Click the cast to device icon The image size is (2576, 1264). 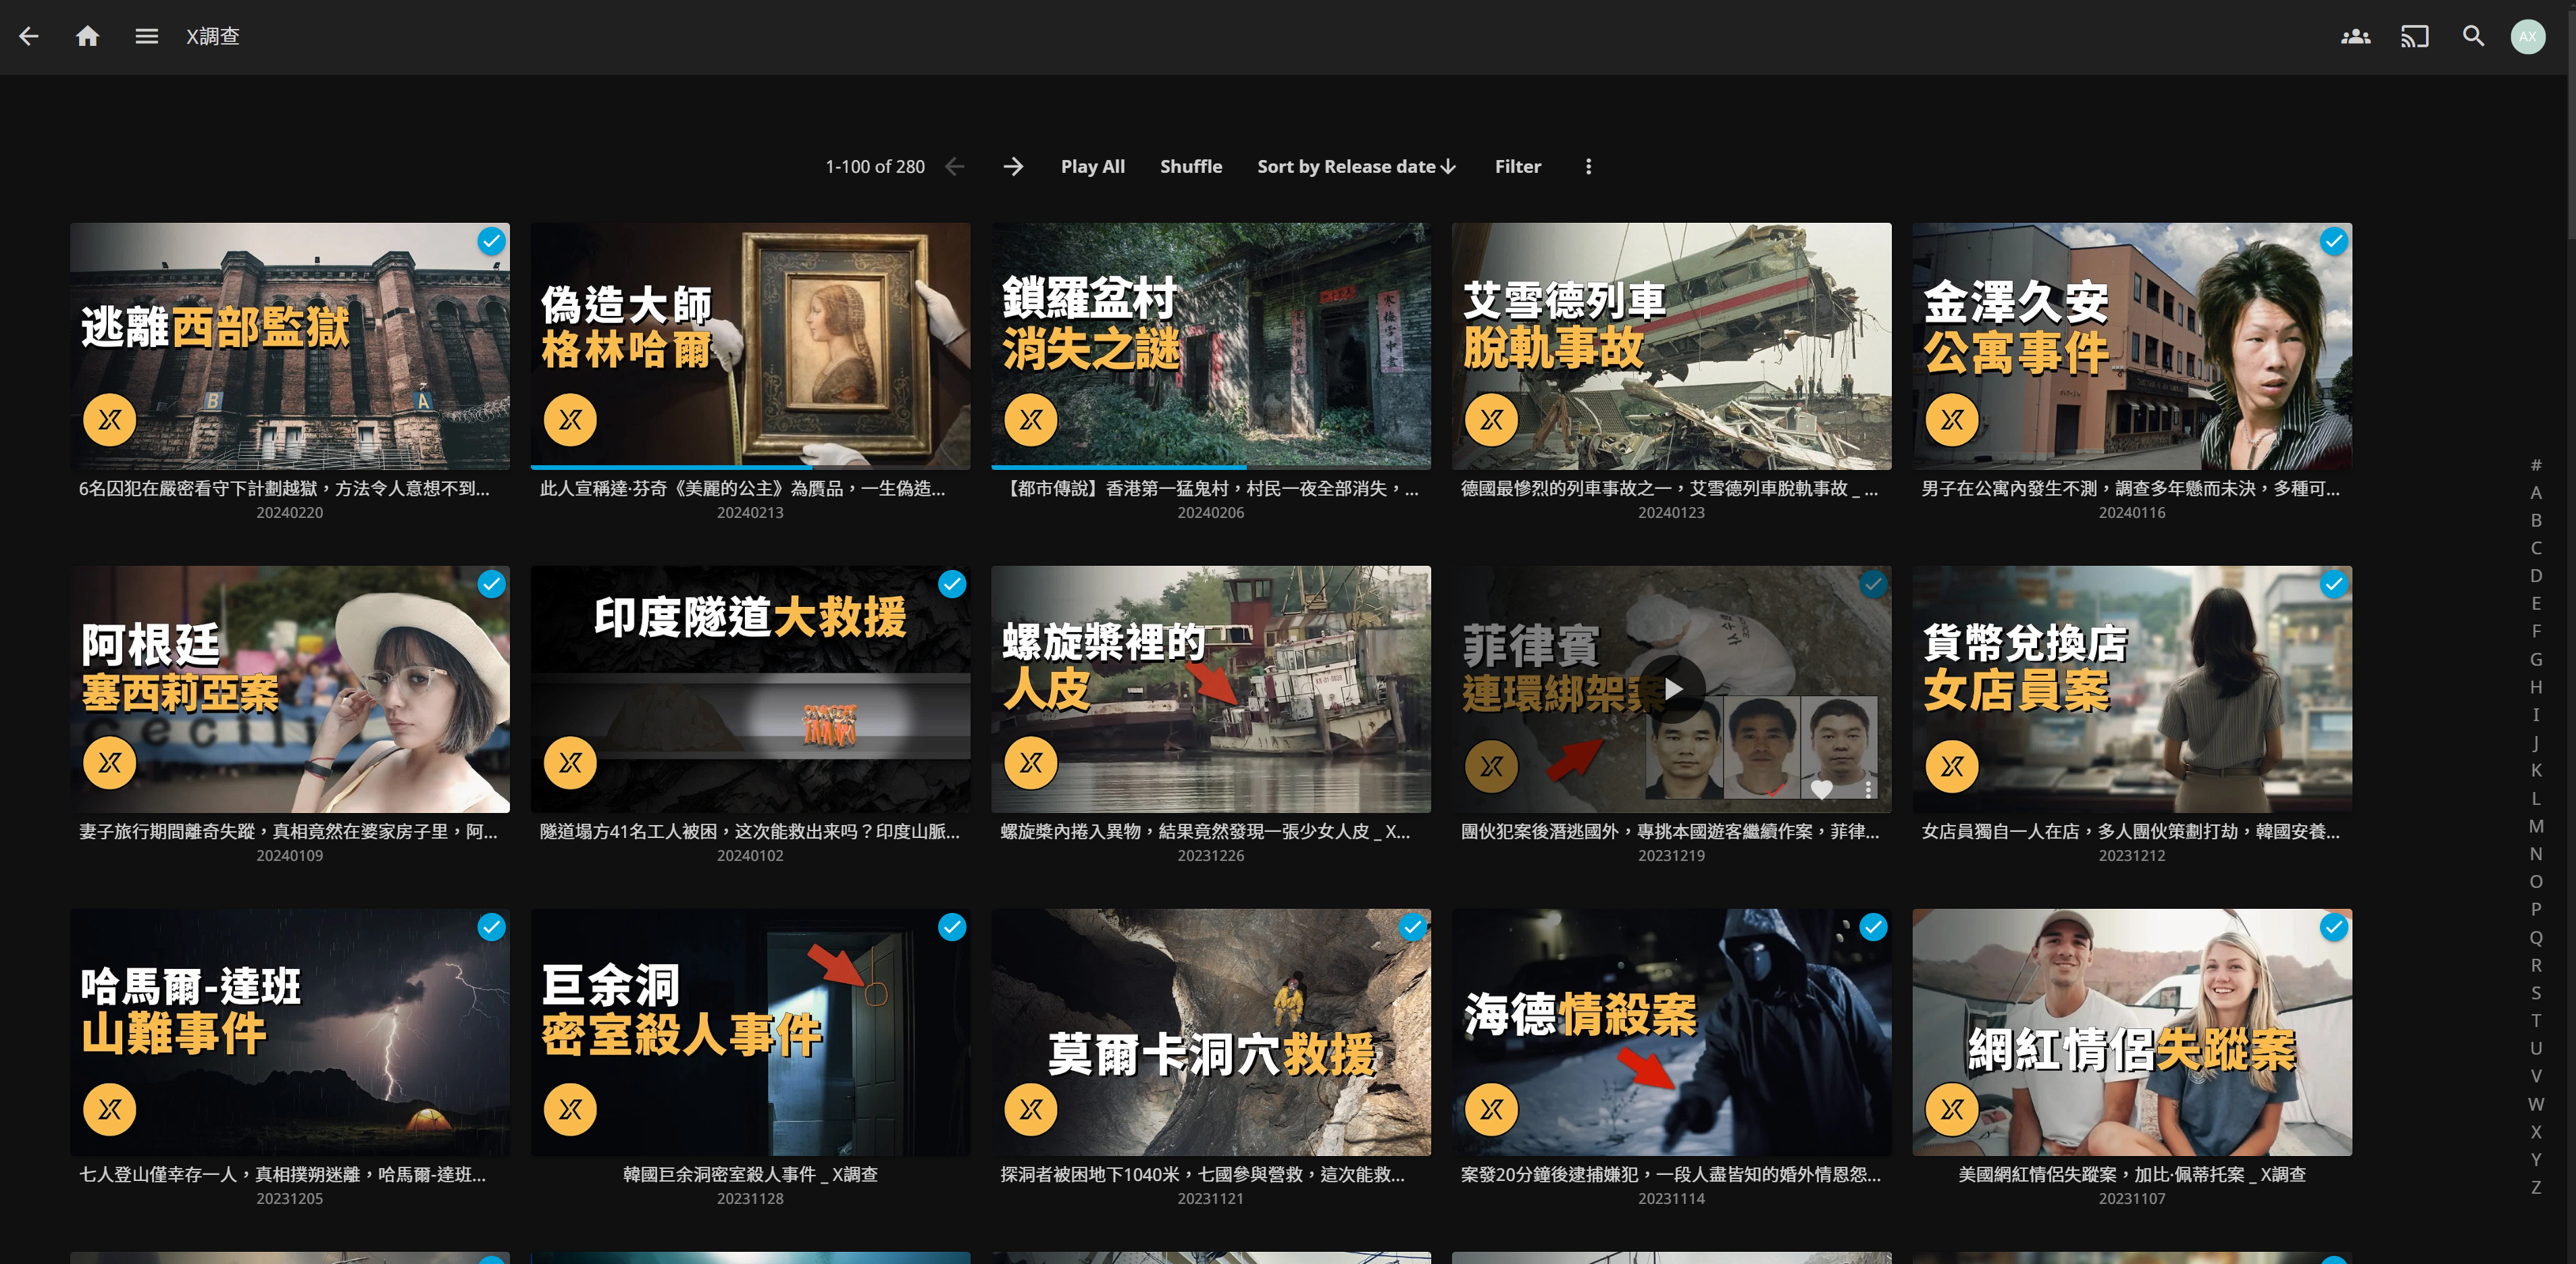tap(2414, 37)
